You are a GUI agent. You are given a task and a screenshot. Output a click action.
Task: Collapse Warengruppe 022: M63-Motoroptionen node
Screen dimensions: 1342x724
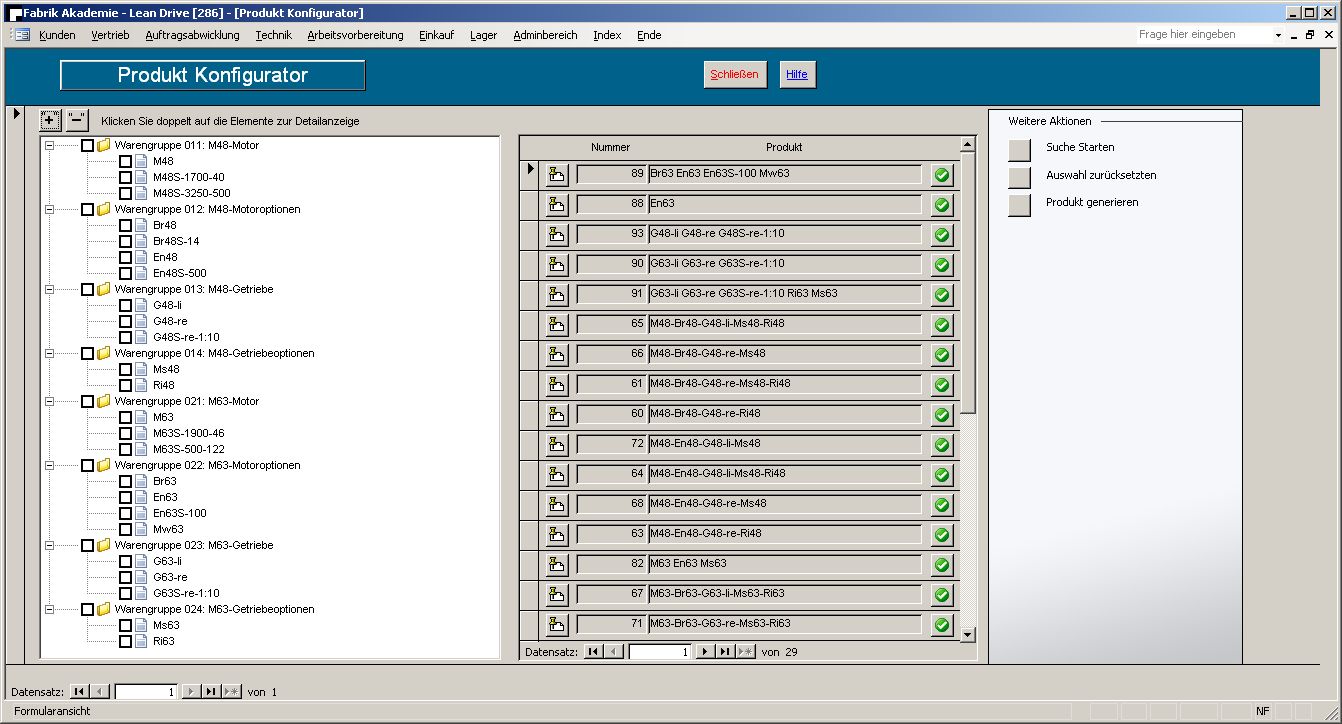pos(49,465)
